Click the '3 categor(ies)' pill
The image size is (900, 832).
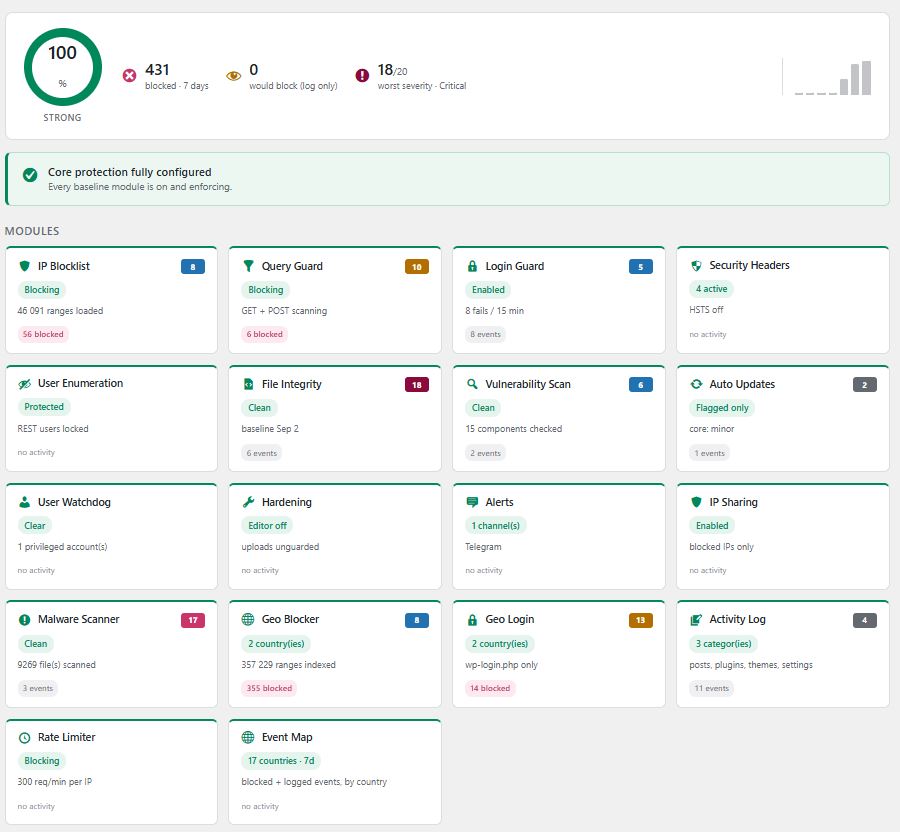[x=724, y=644]
